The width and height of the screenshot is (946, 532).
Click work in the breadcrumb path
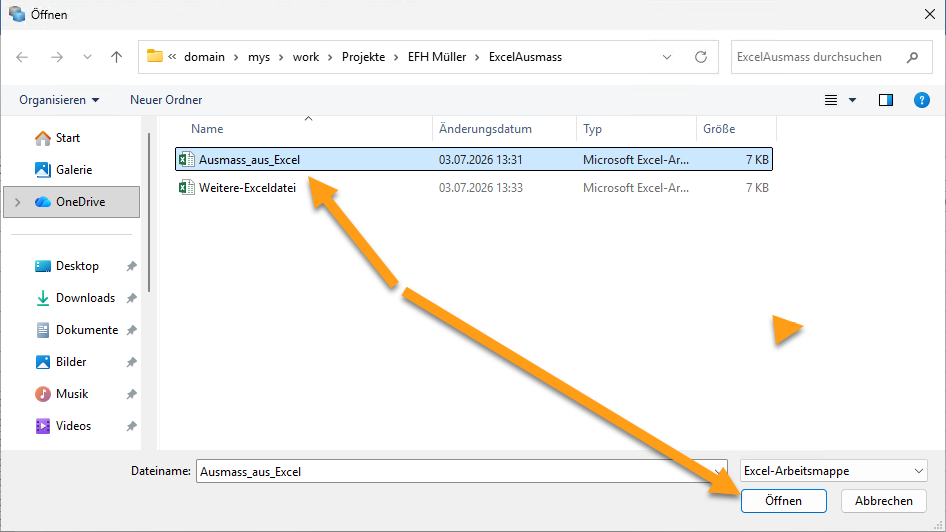306,57
